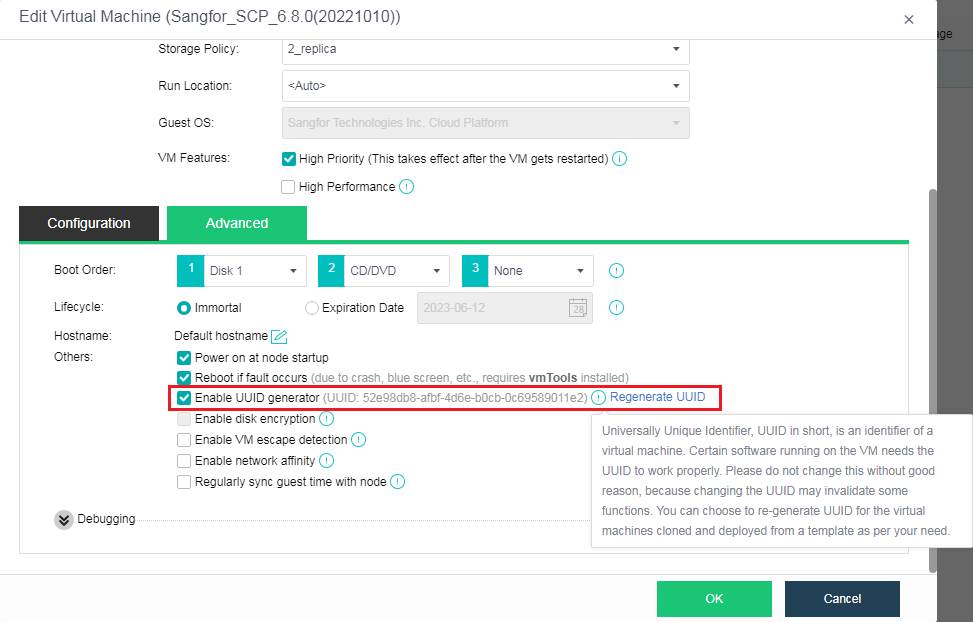Click info icon beside Enable disk encryption
Image resolution: width=973 pixels, height=622 pixels.
point(325,419)
